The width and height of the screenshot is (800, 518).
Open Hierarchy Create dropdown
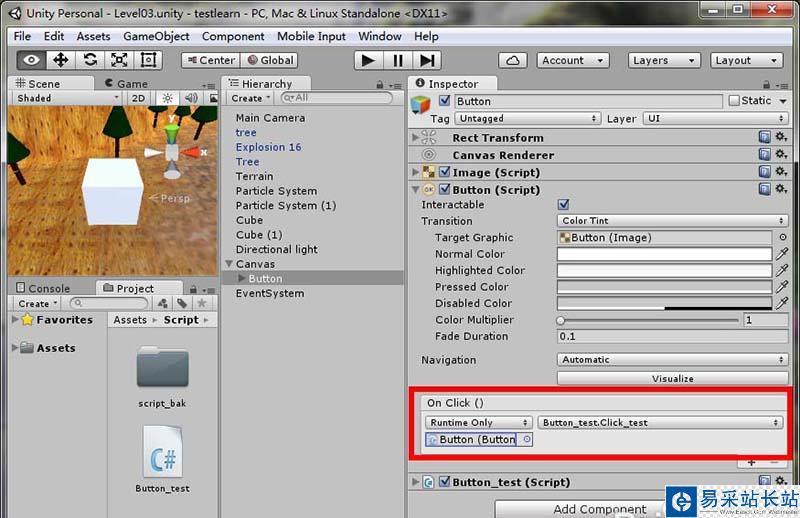250,98
